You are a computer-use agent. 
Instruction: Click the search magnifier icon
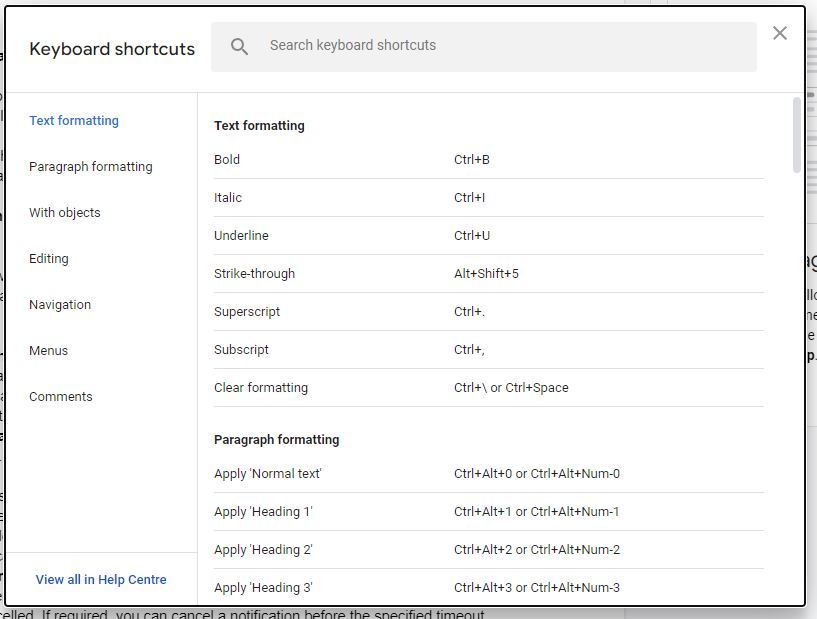click(239, 45)
